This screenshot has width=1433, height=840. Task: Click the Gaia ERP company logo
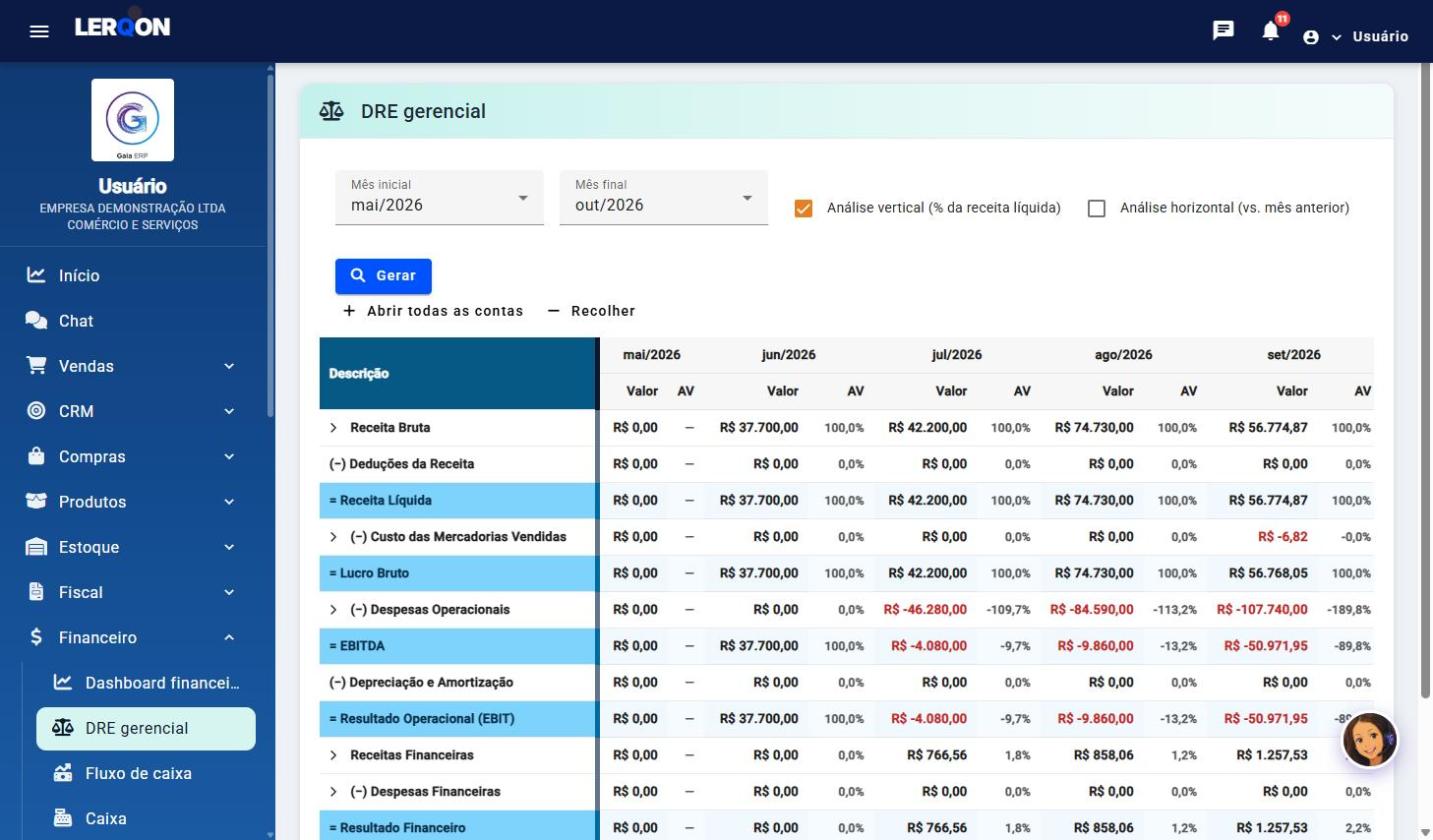coord(133,120)
